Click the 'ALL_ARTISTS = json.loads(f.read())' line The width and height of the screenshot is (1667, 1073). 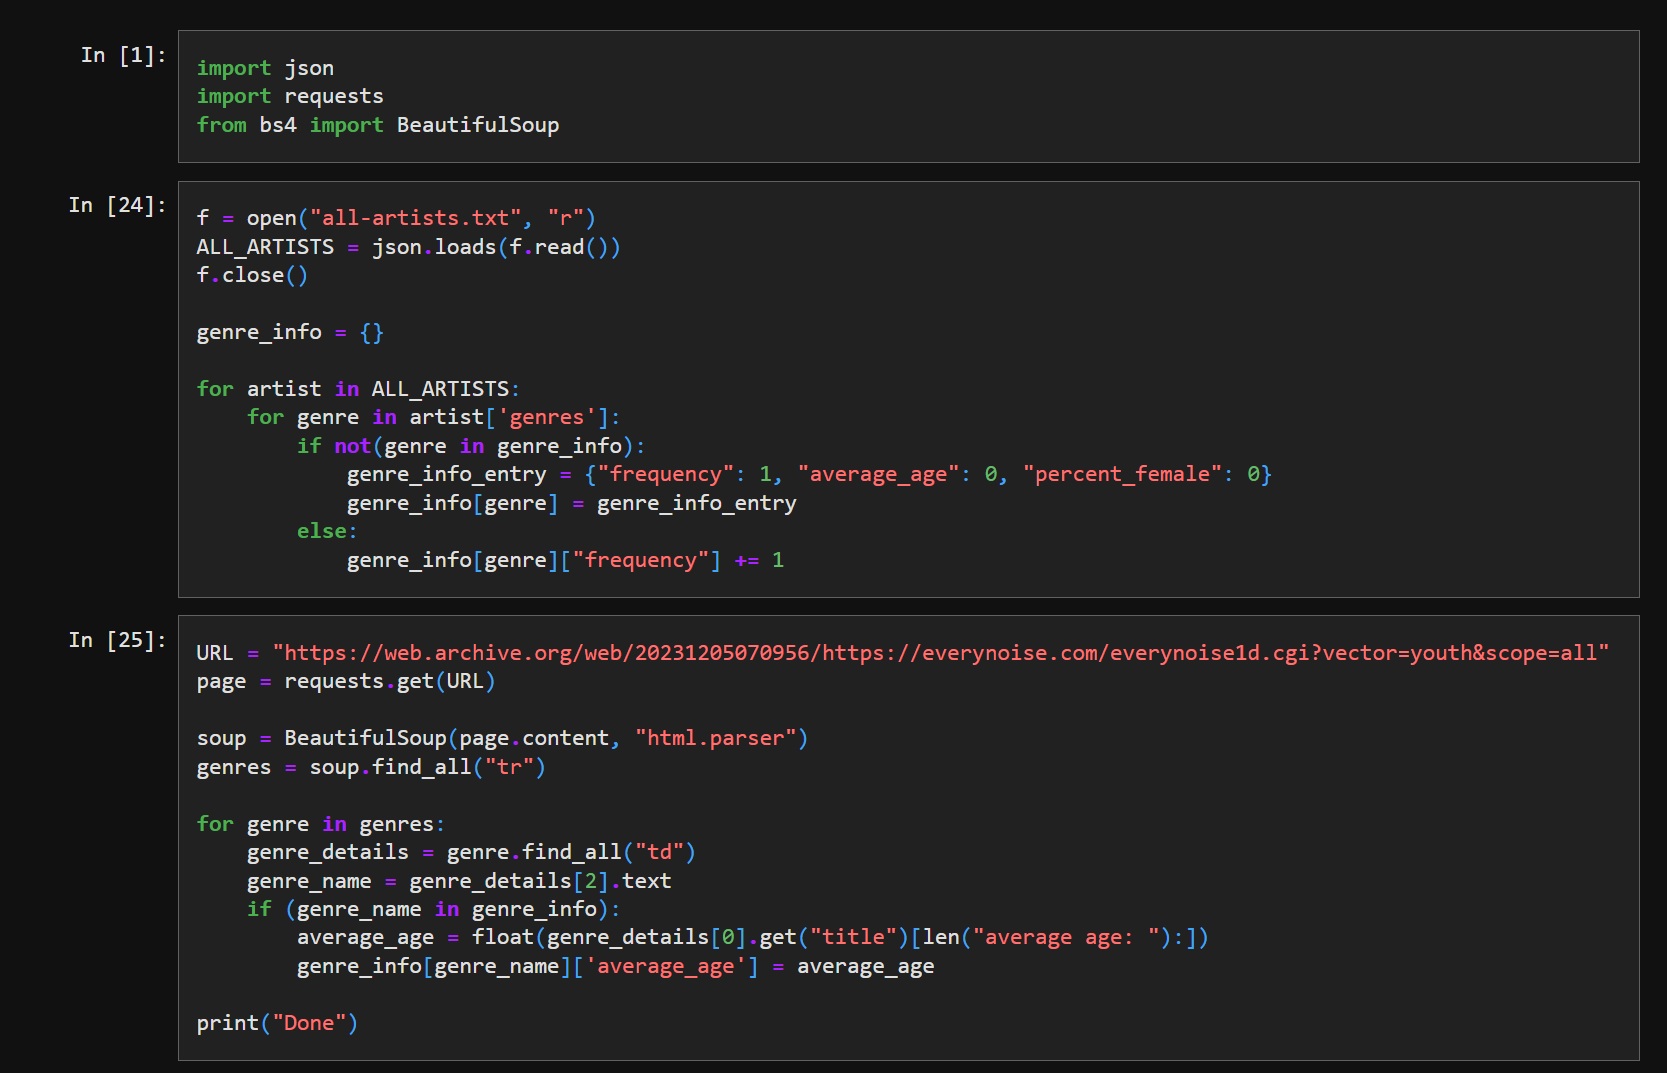tap(408, 247)
